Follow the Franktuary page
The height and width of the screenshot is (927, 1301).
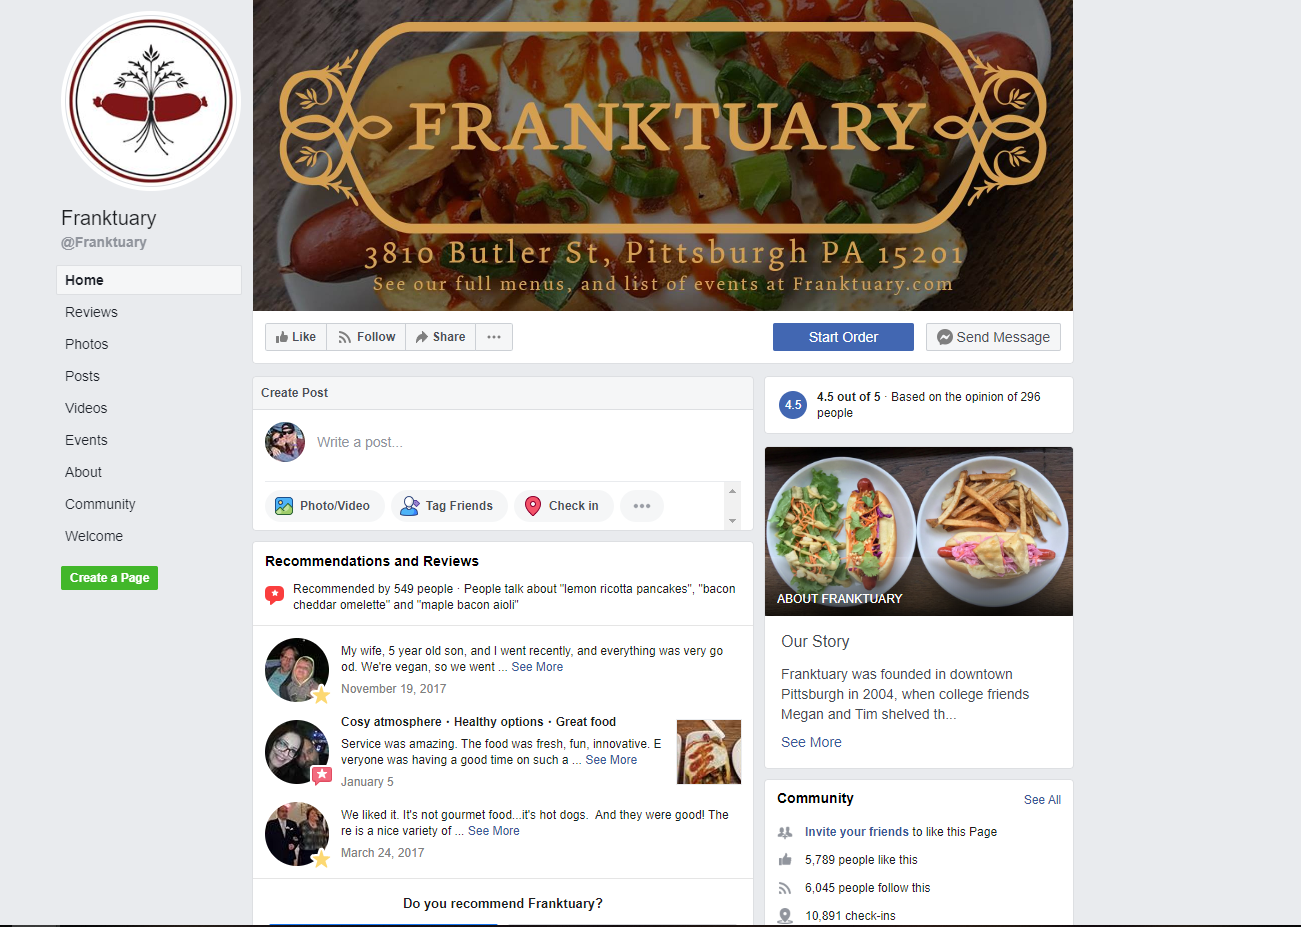(367, 337)
